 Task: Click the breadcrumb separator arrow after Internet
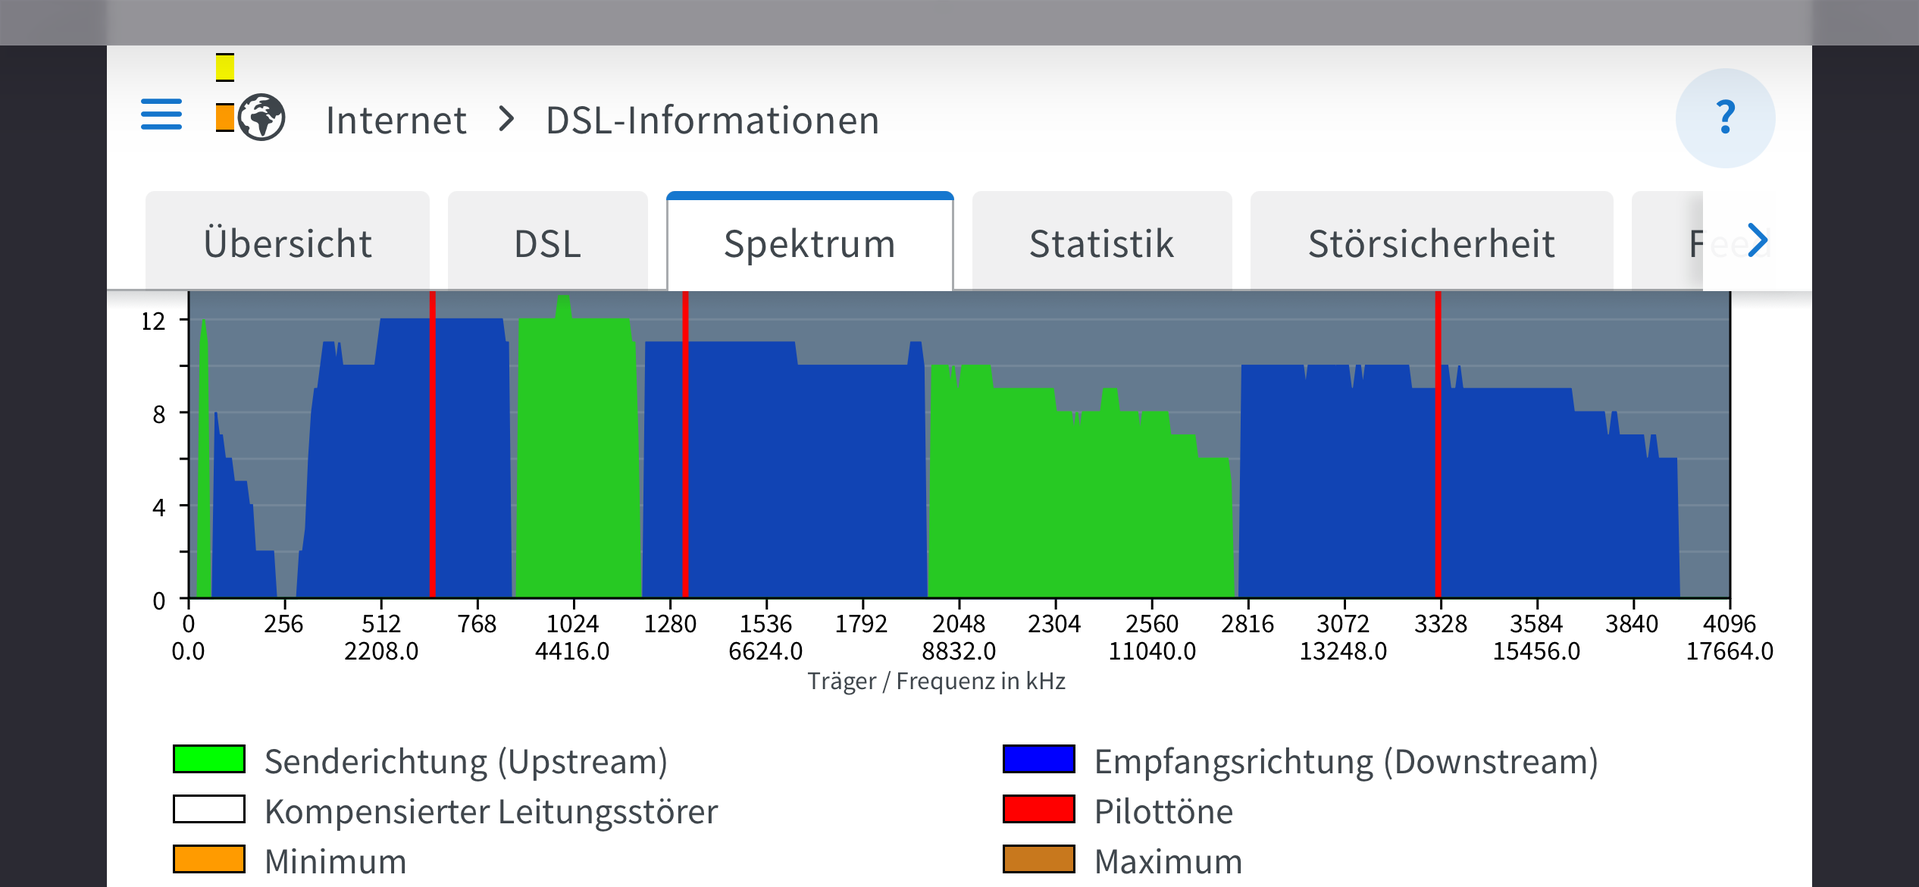pos(507,120)
